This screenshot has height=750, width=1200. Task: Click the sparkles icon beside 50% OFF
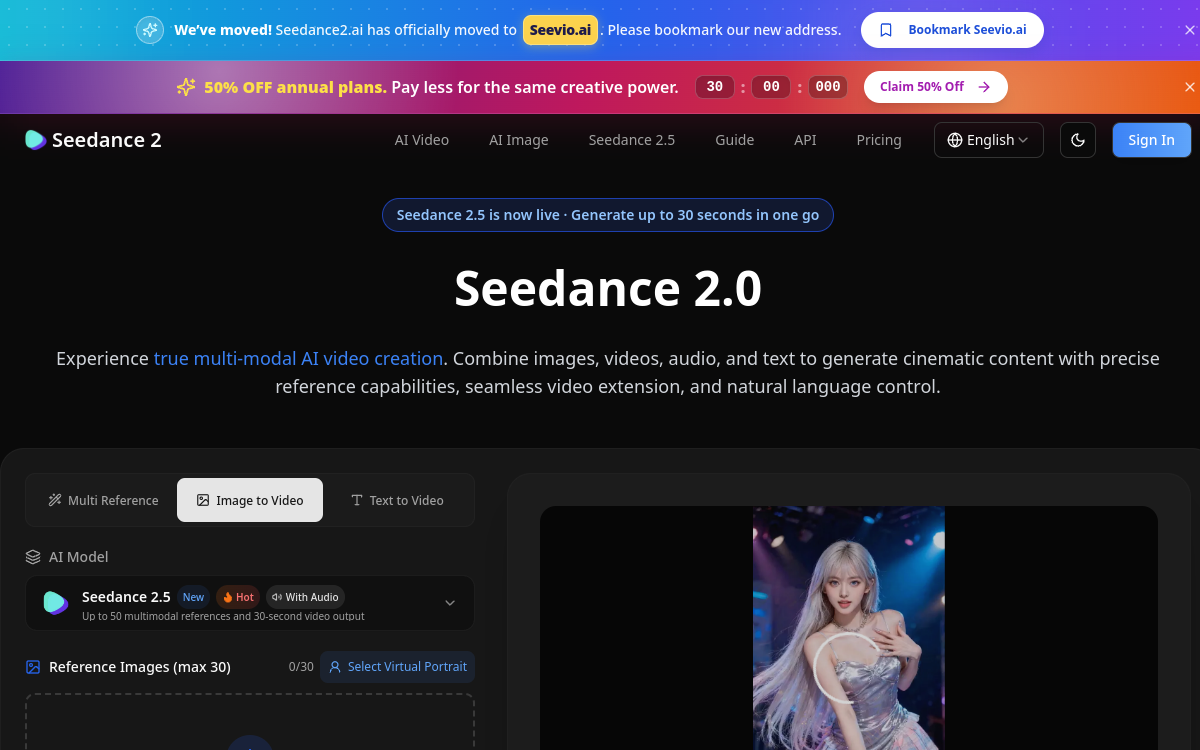click(x=186, y=87)
